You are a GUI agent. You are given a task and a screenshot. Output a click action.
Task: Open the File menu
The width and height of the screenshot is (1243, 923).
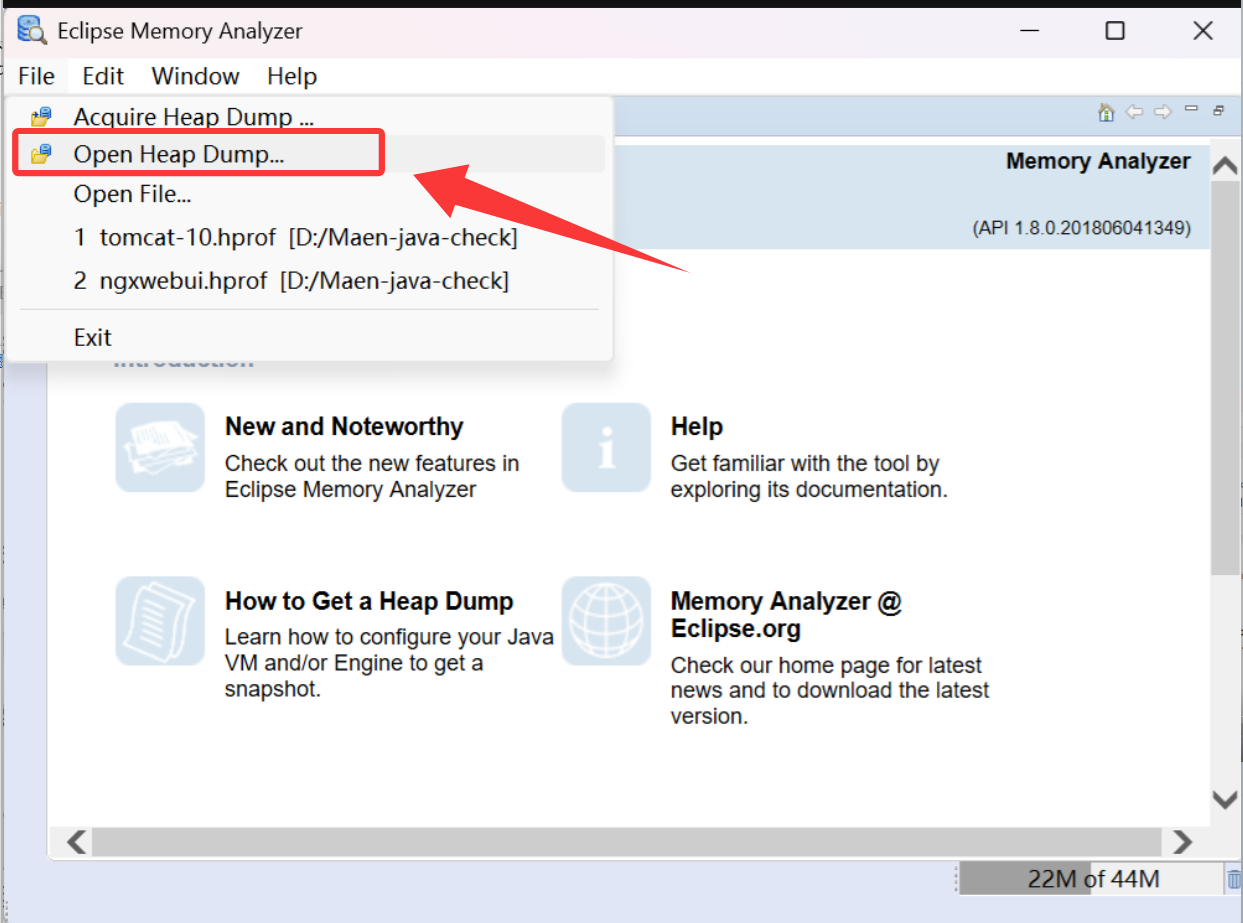[37, 76]
